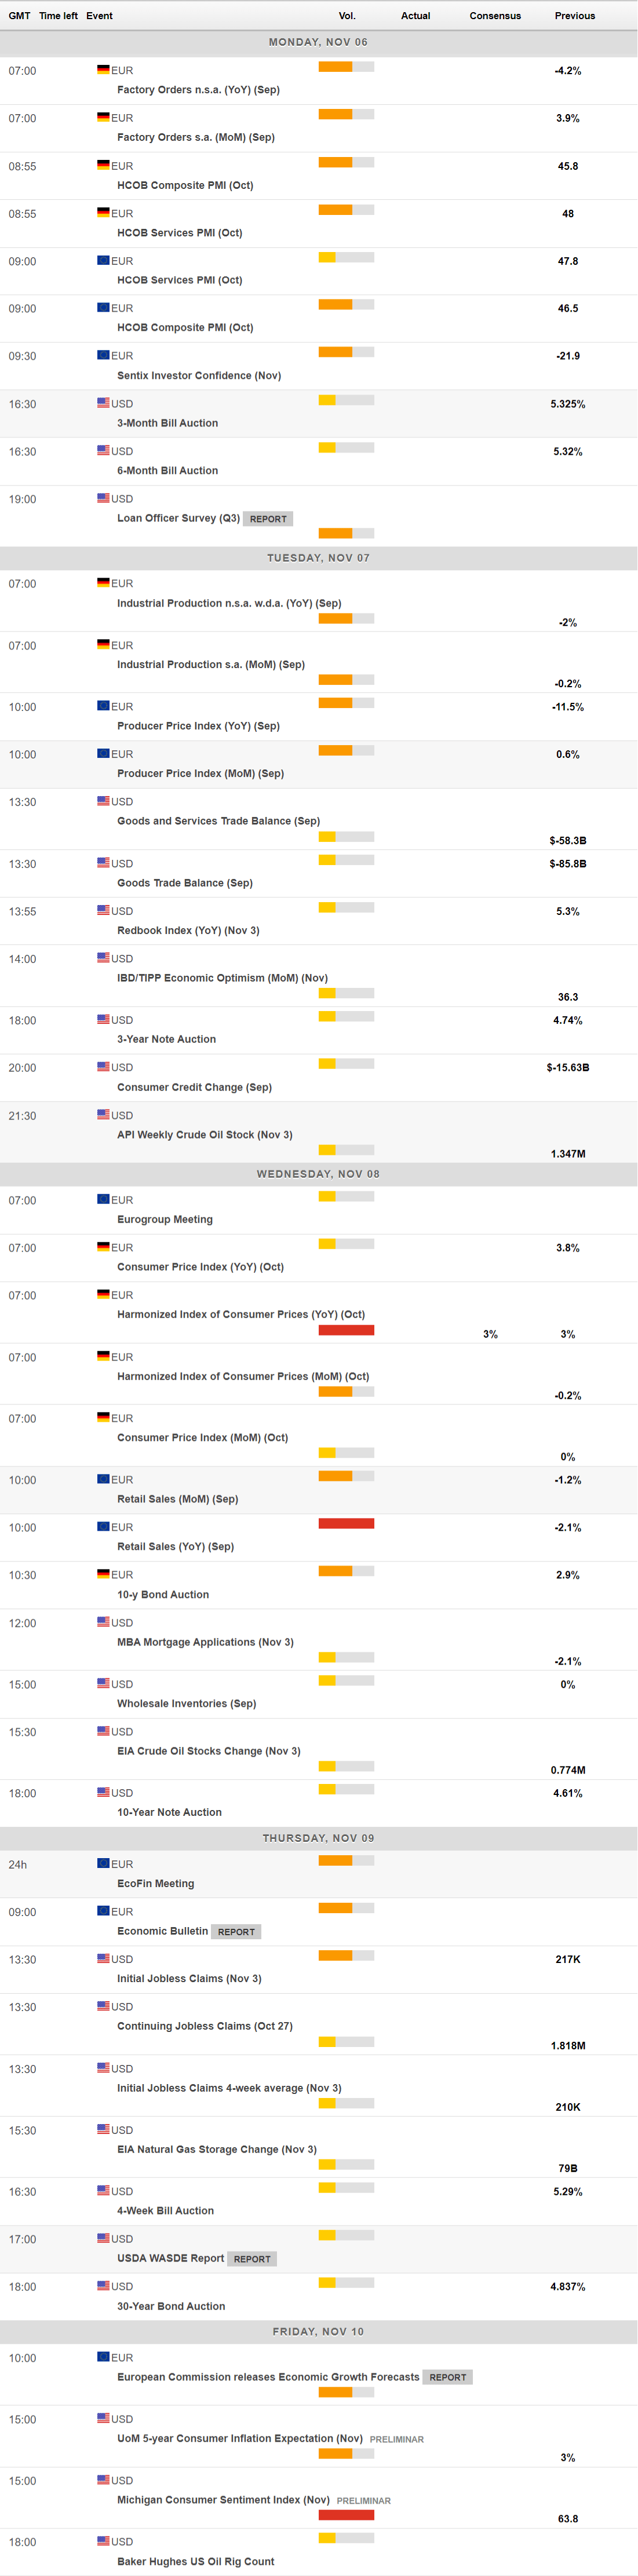The height and width of the screenshot is (2576, 638).
Task: Click the Previous column header
Action: coord(574,16)
